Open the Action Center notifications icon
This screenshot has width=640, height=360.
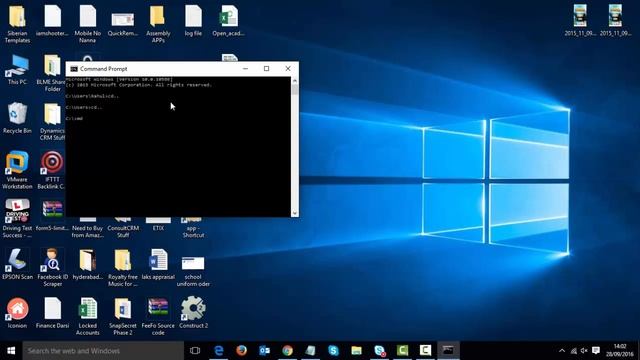point(596,351)
